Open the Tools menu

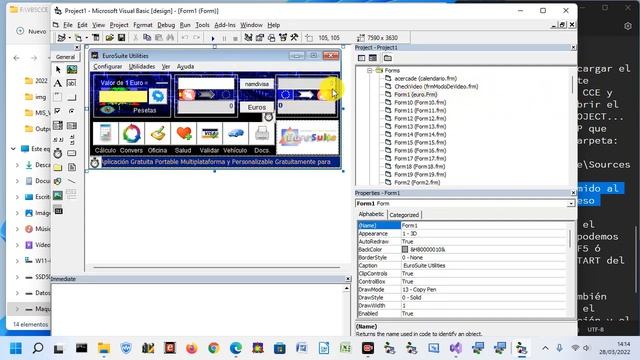point(202,25)
